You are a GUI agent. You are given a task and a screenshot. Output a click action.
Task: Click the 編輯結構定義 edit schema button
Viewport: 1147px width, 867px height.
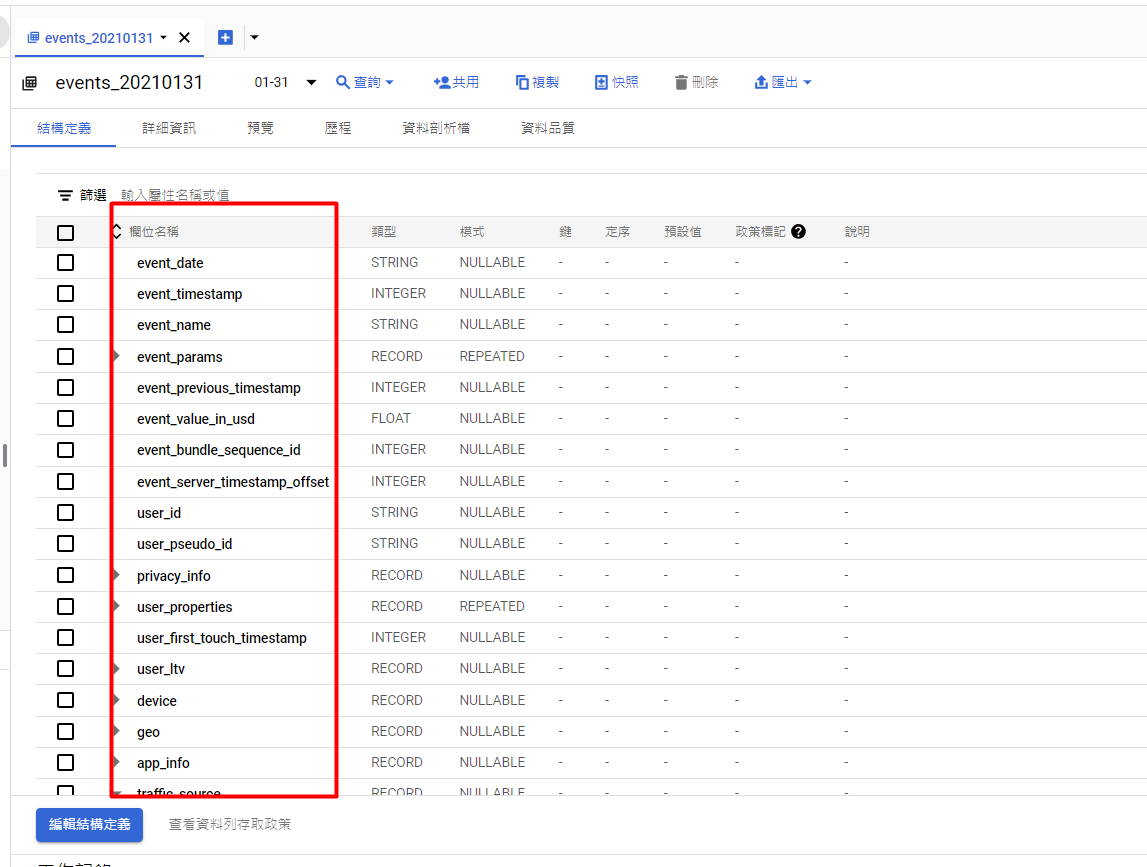89,825
